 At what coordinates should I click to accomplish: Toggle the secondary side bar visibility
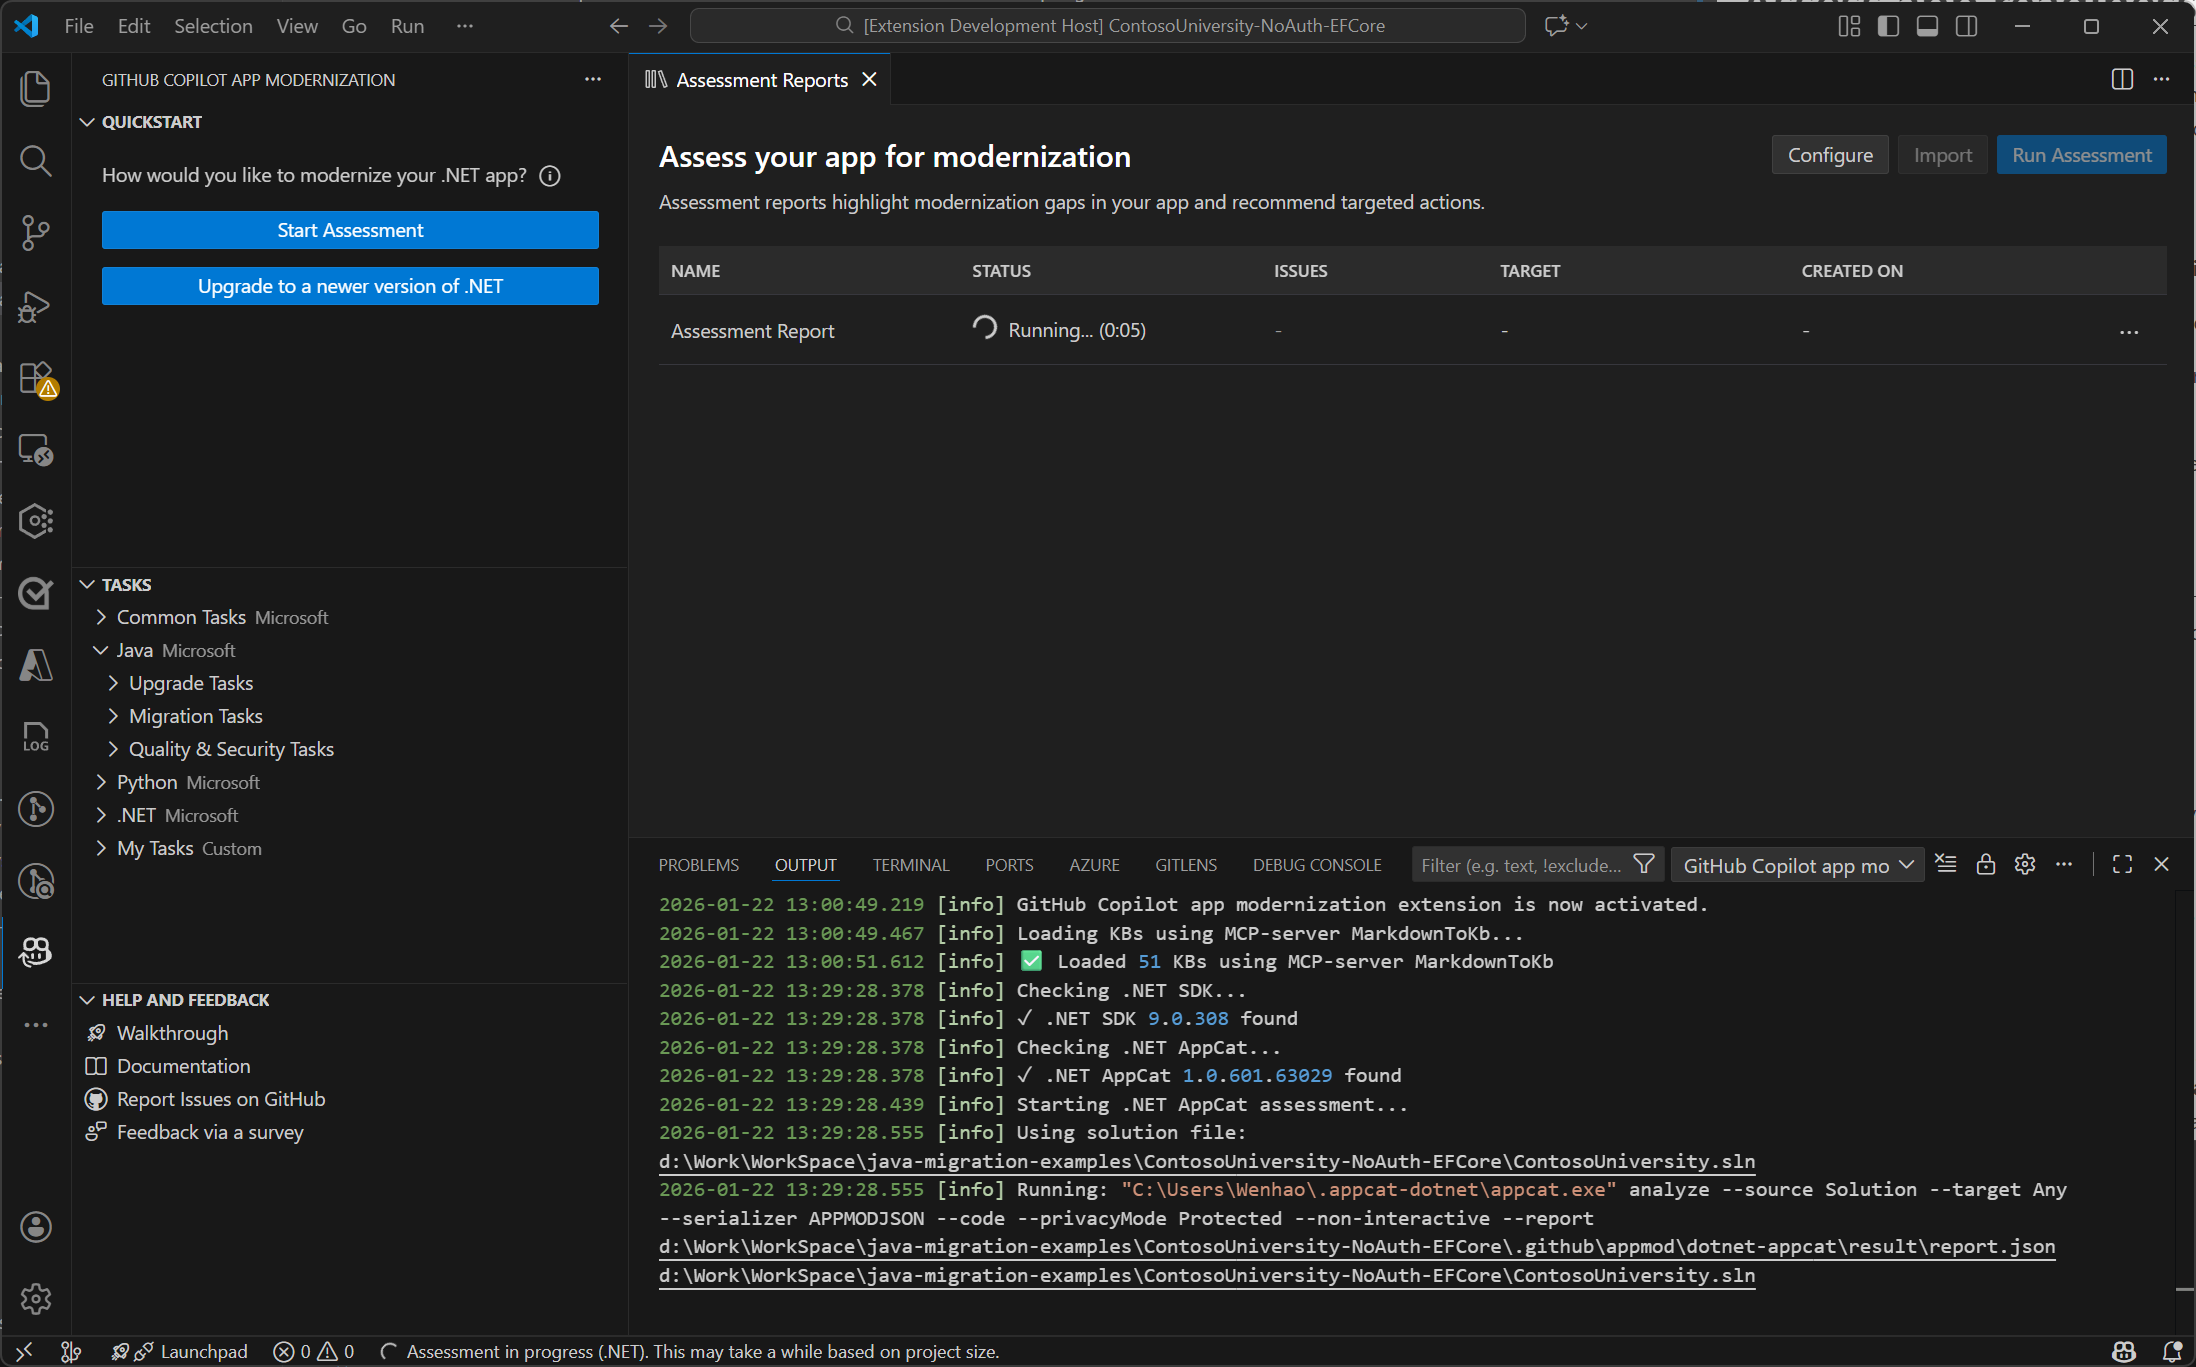1966,25
